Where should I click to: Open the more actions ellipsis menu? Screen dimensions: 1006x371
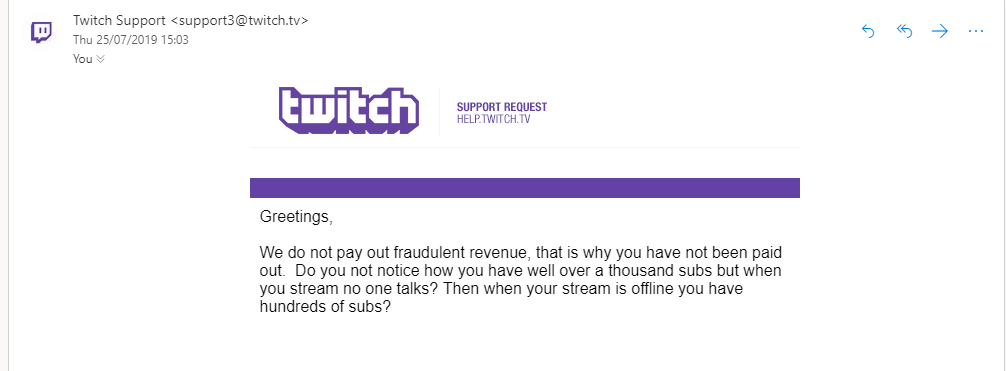pyautogui.click(x=976, y=31)
